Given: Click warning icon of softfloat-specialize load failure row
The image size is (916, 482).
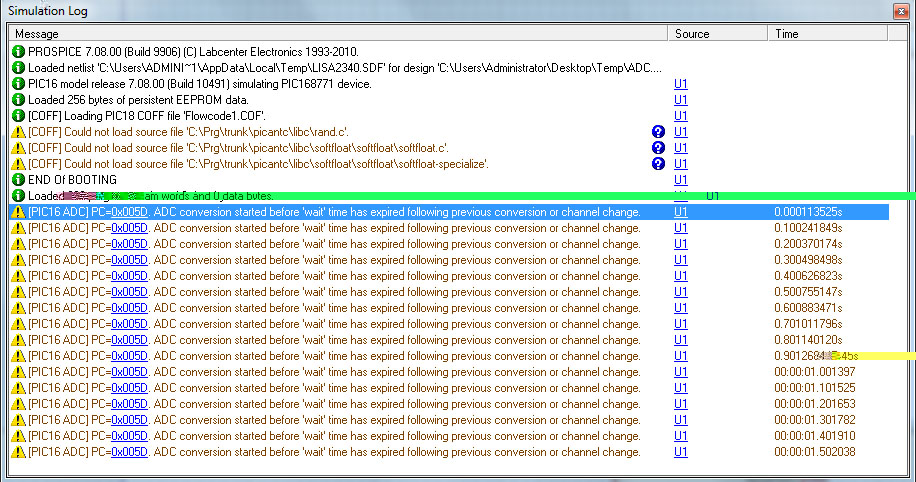Looking at the screenshot, I should (18, 164).
